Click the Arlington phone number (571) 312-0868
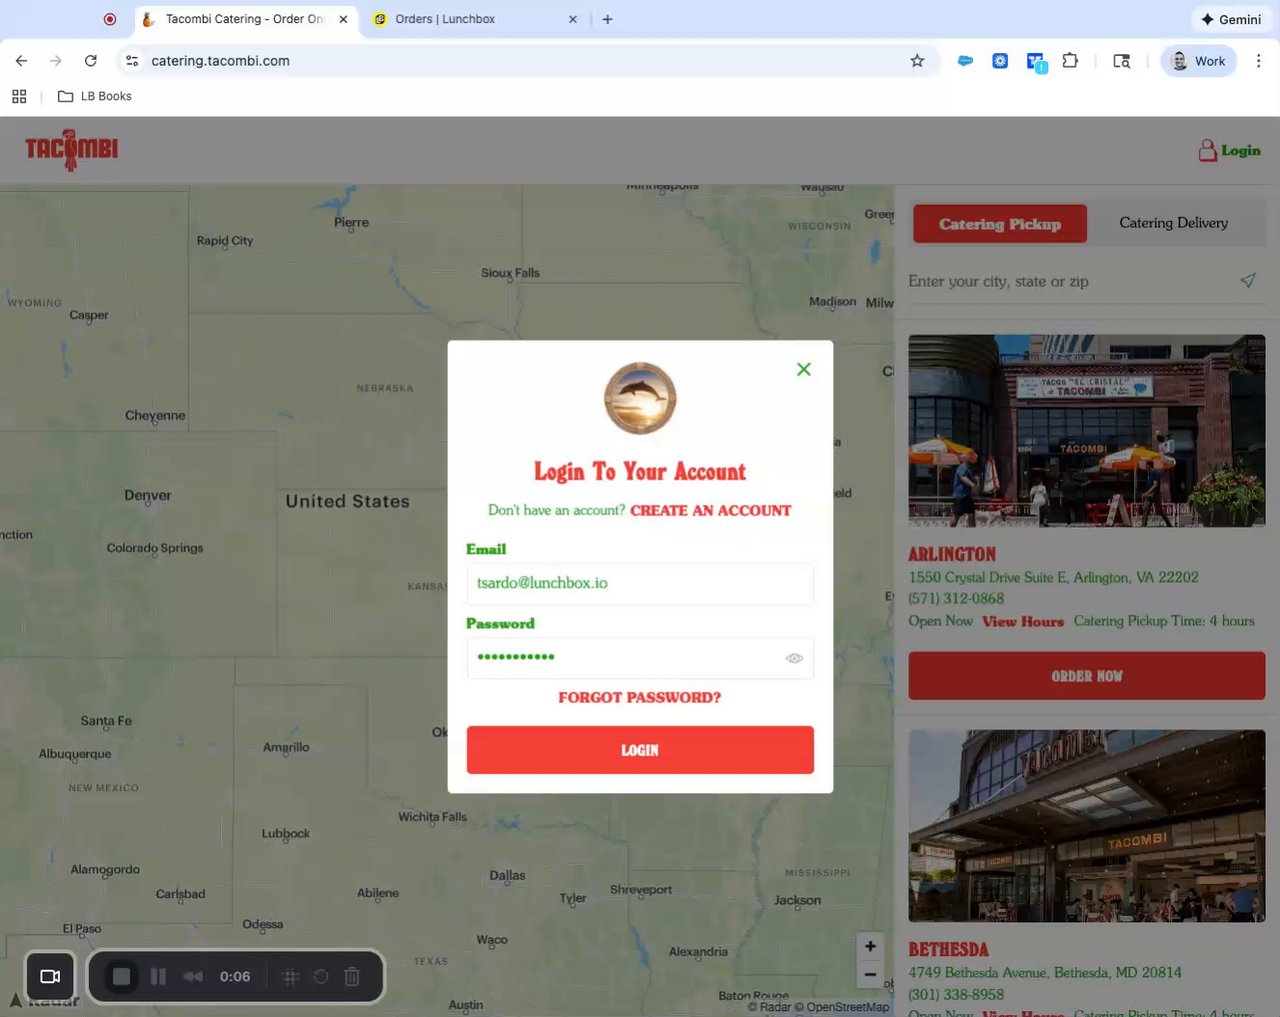Image resolution: width=1280 pixels, height=1017 pixels. coord(956,598)
